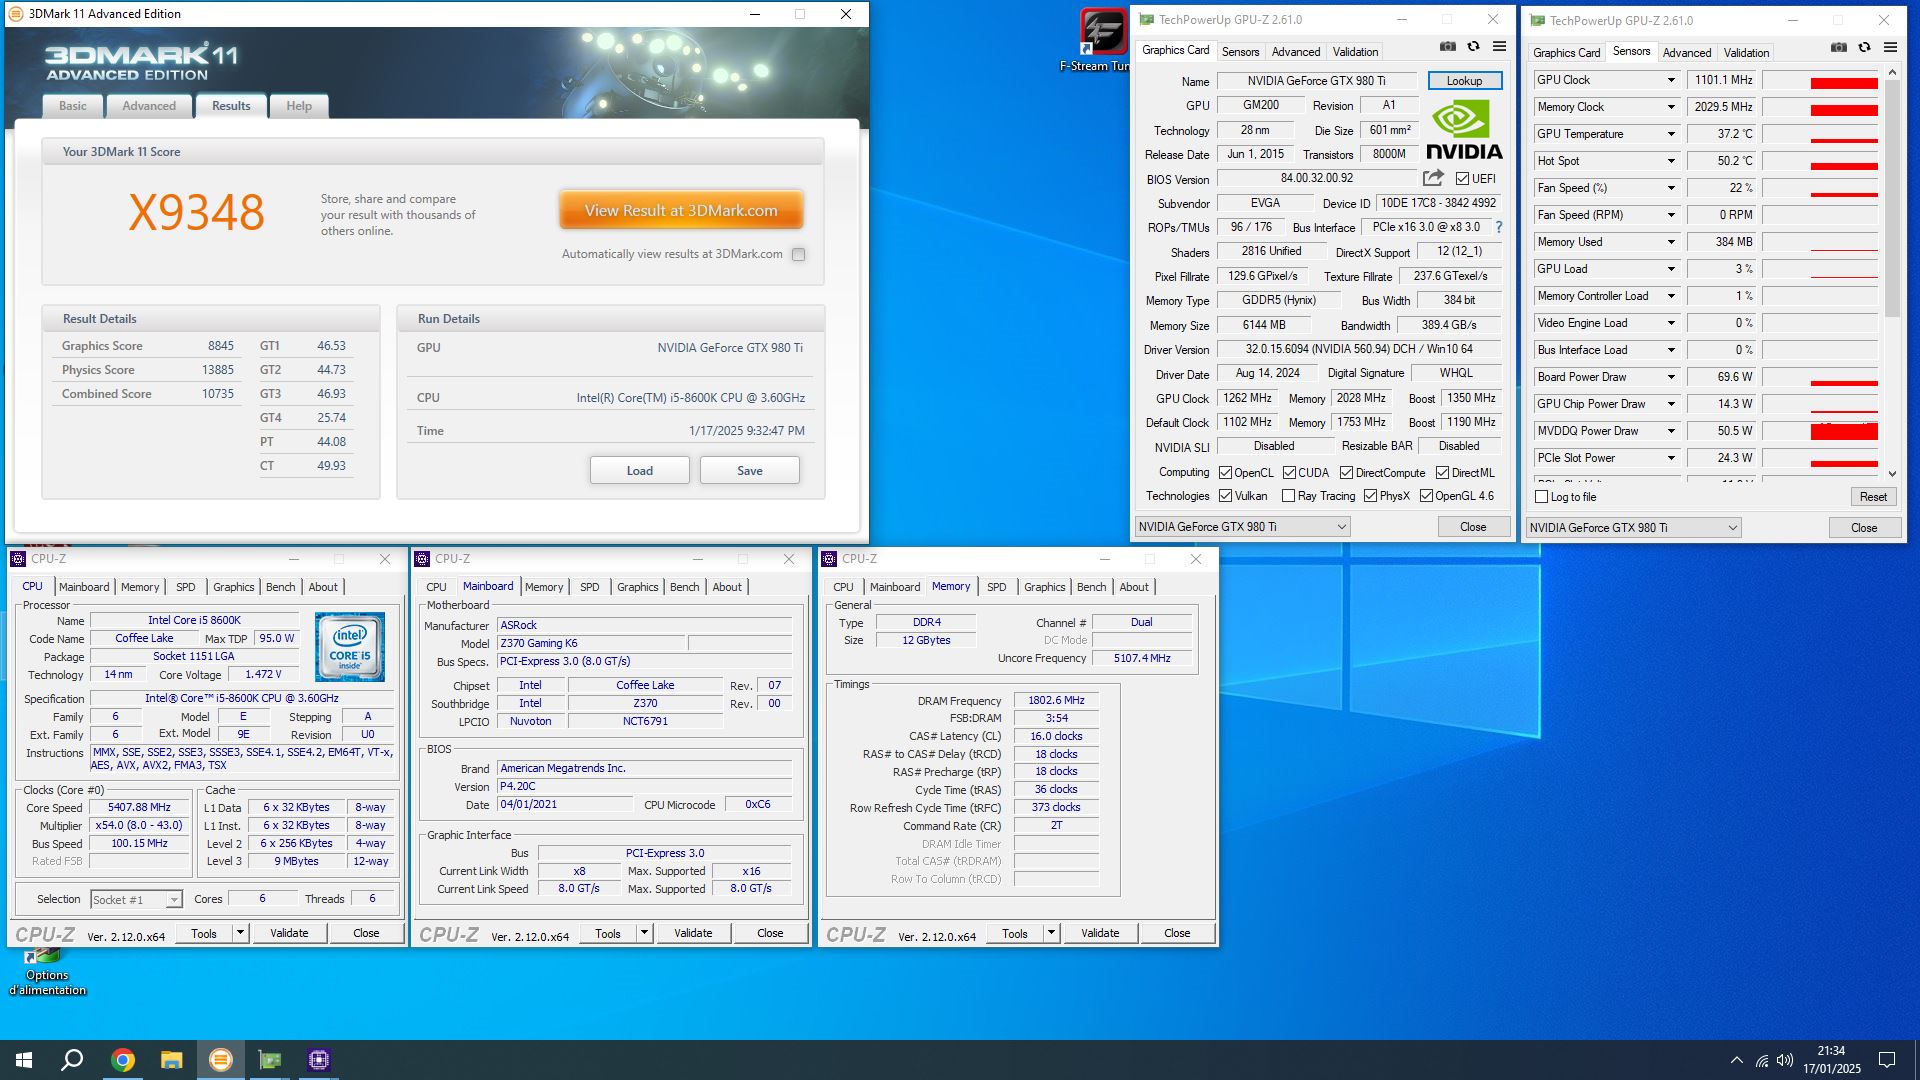
Task: Click refresh icon in GPU-Z Graphics Card window
Action: tap(1473, 46)
